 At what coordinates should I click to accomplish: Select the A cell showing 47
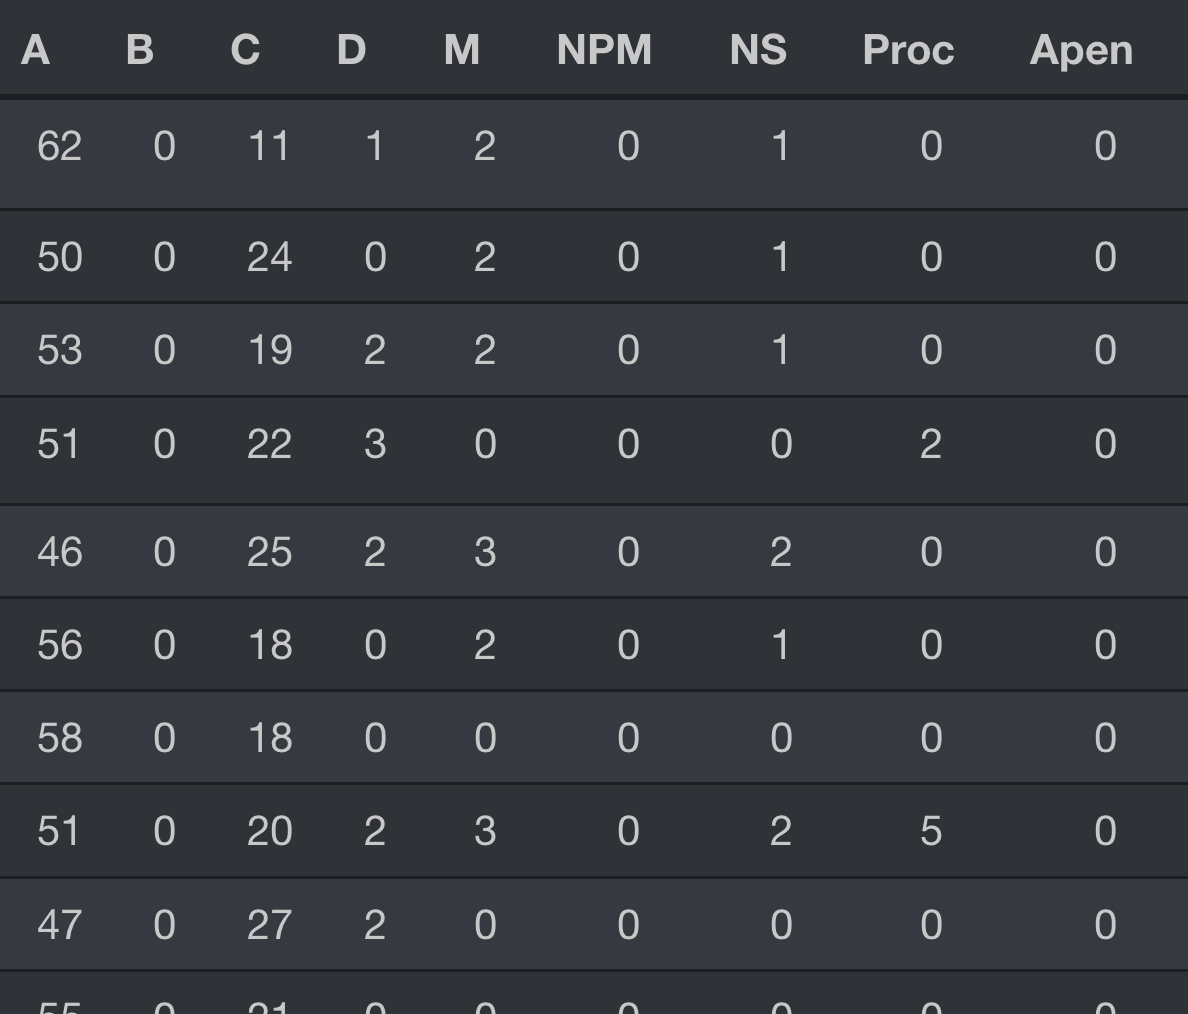coord(60,925)
